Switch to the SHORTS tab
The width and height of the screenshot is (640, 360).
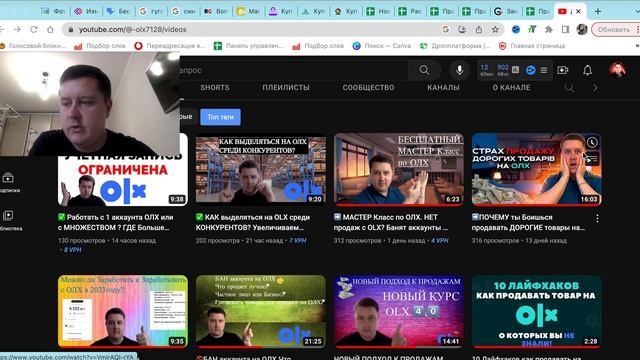pos(215,87)
